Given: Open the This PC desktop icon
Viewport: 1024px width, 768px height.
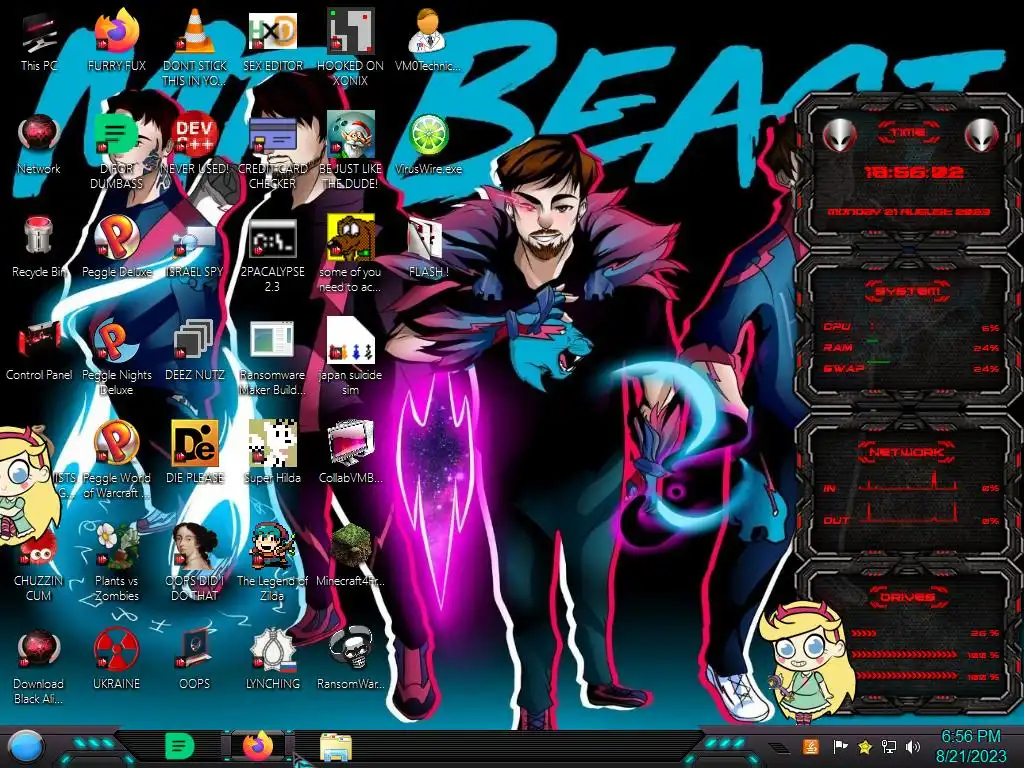Looking at the screenshot, I should coord(39,42).
